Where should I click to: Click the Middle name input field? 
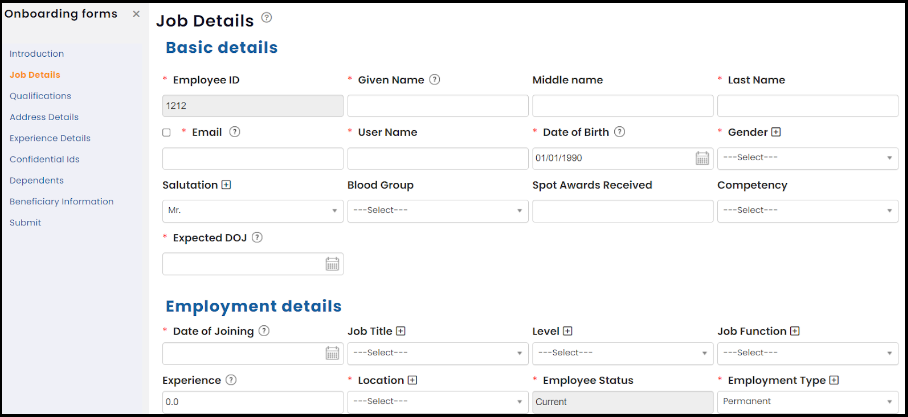[623, 106]
